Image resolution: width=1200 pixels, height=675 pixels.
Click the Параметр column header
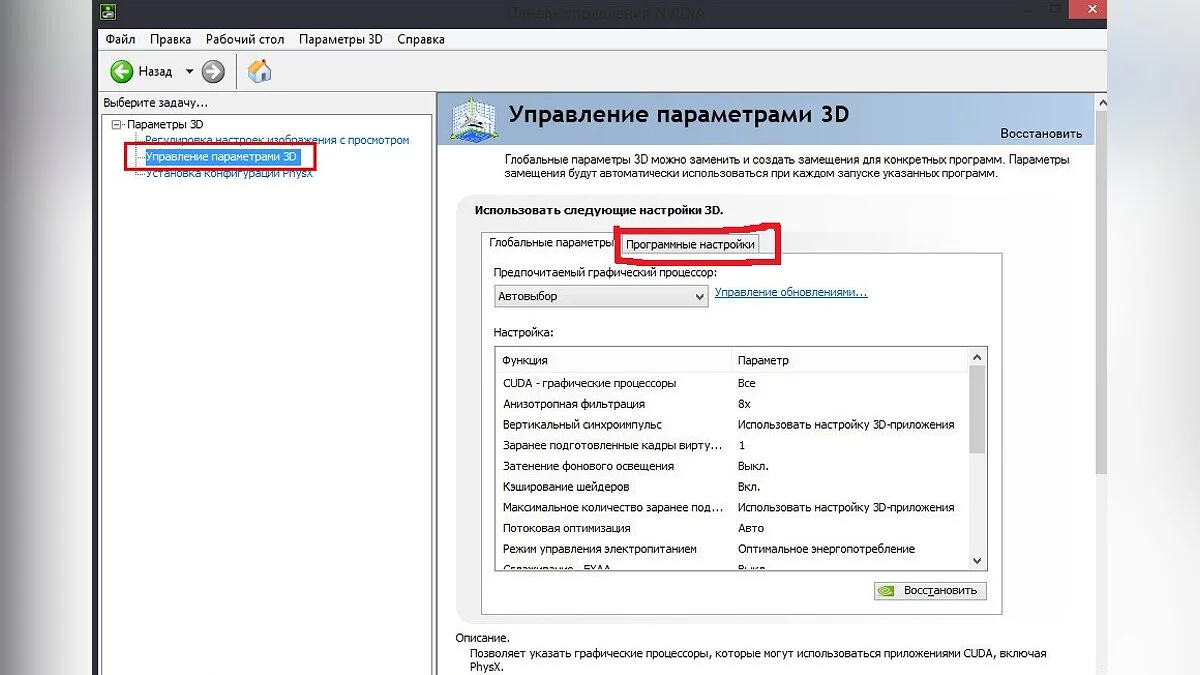850,360
